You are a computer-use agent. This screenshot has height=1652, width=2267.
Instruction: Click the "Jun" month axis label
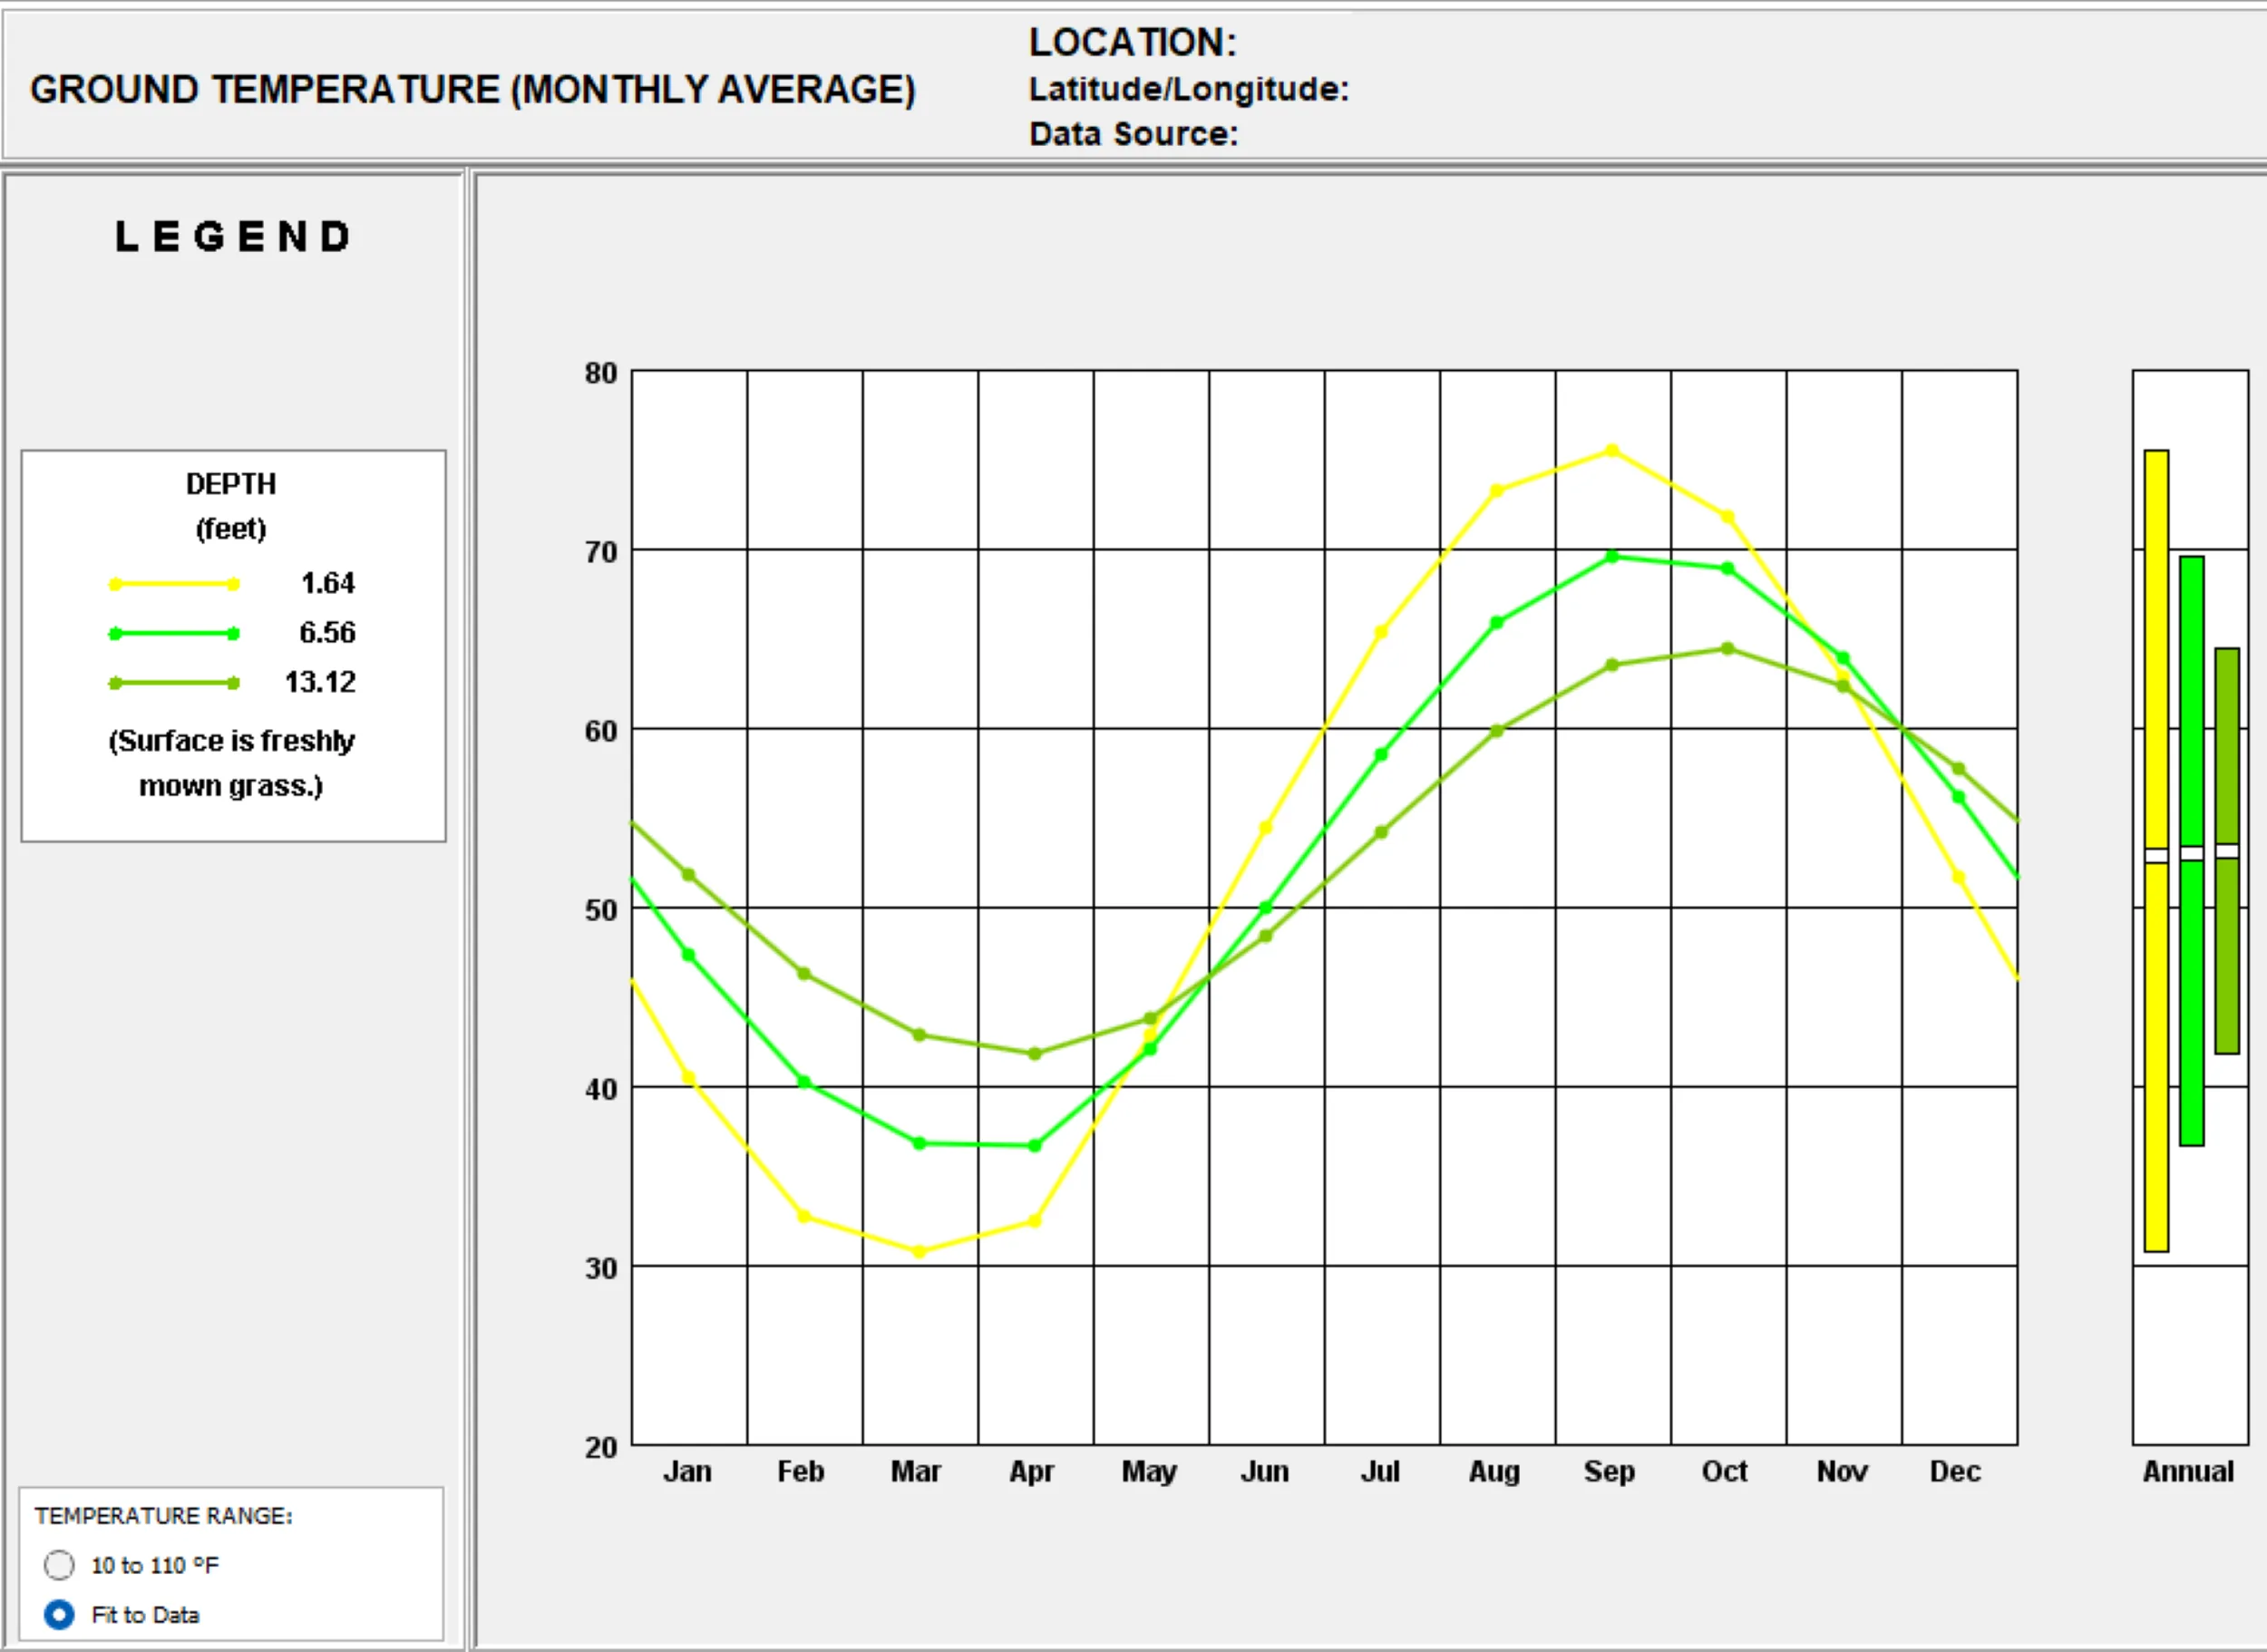(x=1265, y=1472)
